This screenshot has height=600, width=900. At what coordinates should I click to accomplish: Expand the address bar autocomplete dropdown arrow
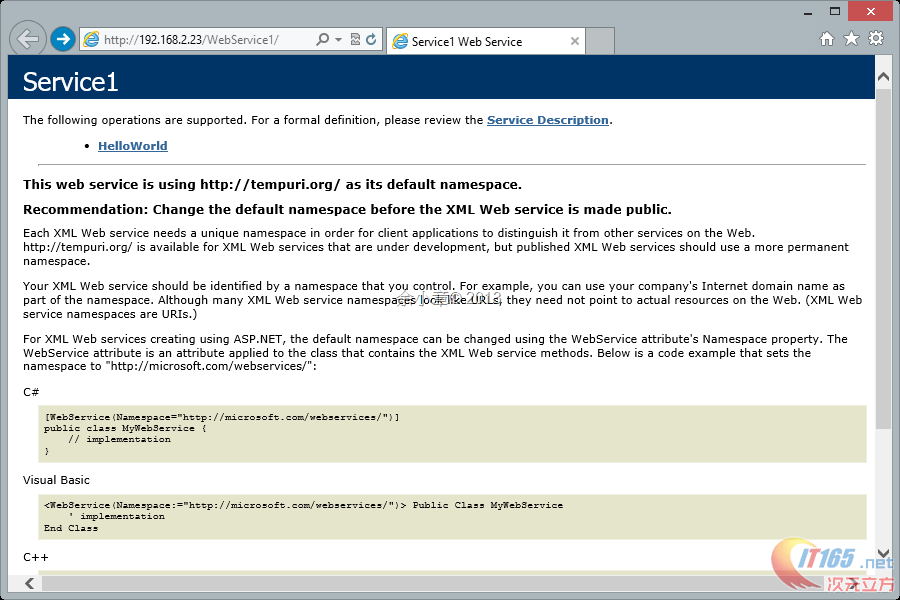click(338, 39)
